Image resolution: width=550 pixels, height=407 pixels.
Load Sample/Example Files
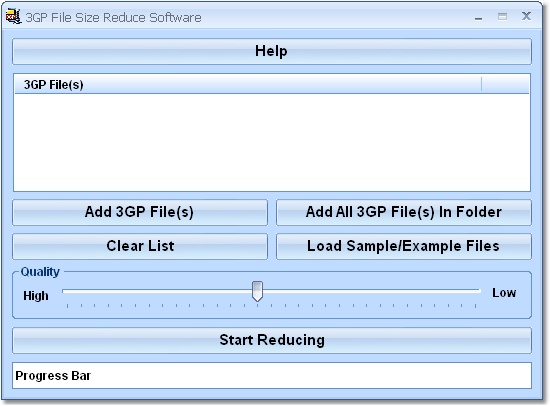[404, 246]
